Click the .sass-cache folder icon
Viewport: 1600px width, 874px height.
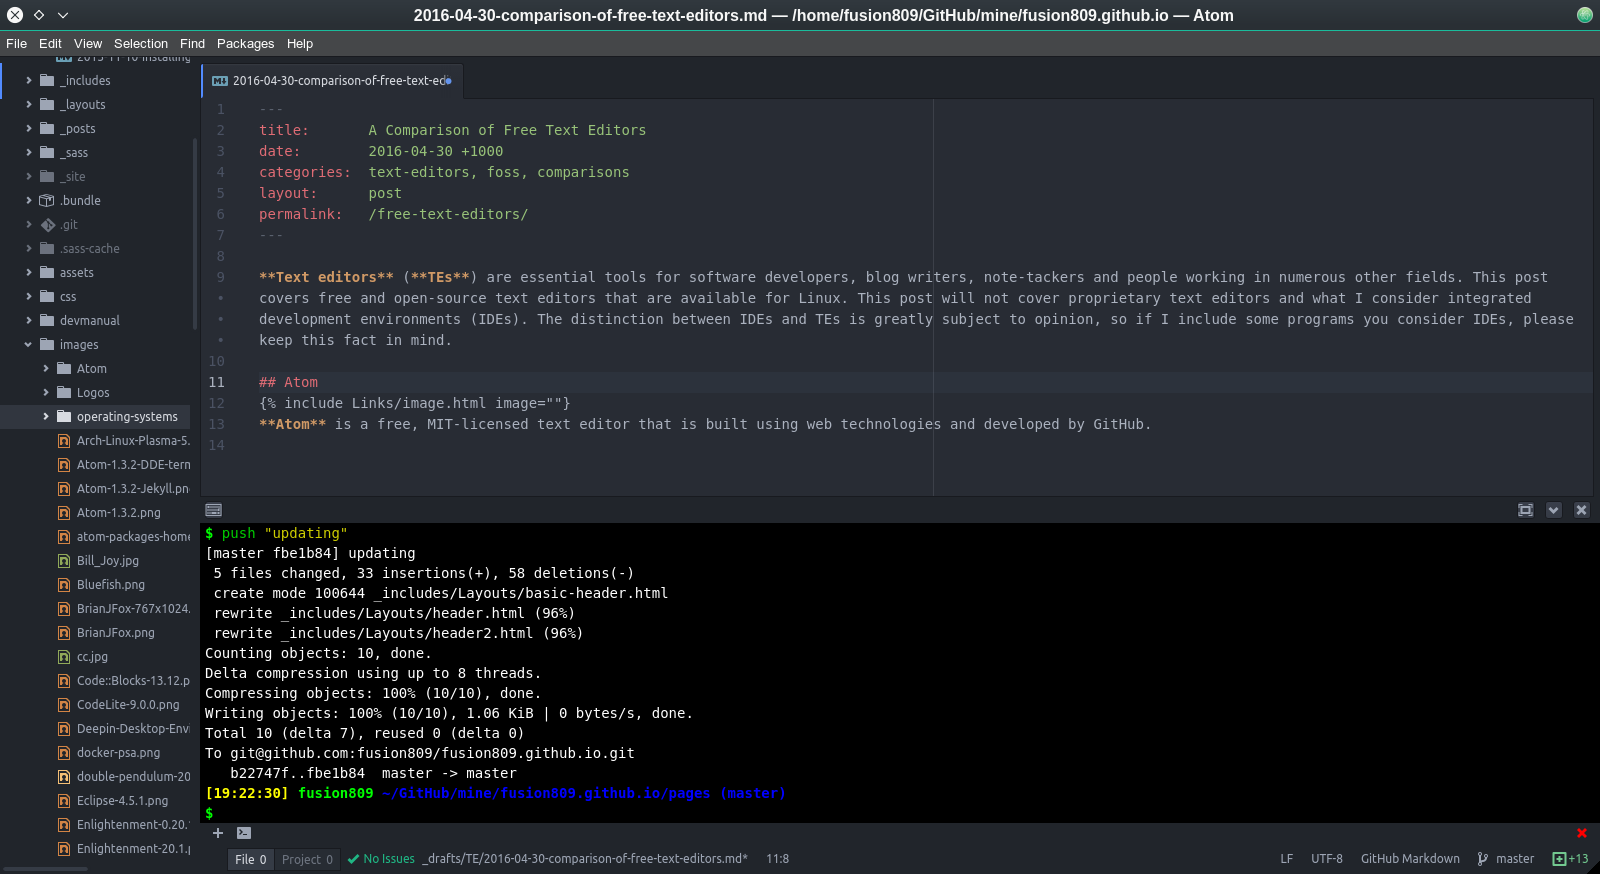click(x=47, y=248)
